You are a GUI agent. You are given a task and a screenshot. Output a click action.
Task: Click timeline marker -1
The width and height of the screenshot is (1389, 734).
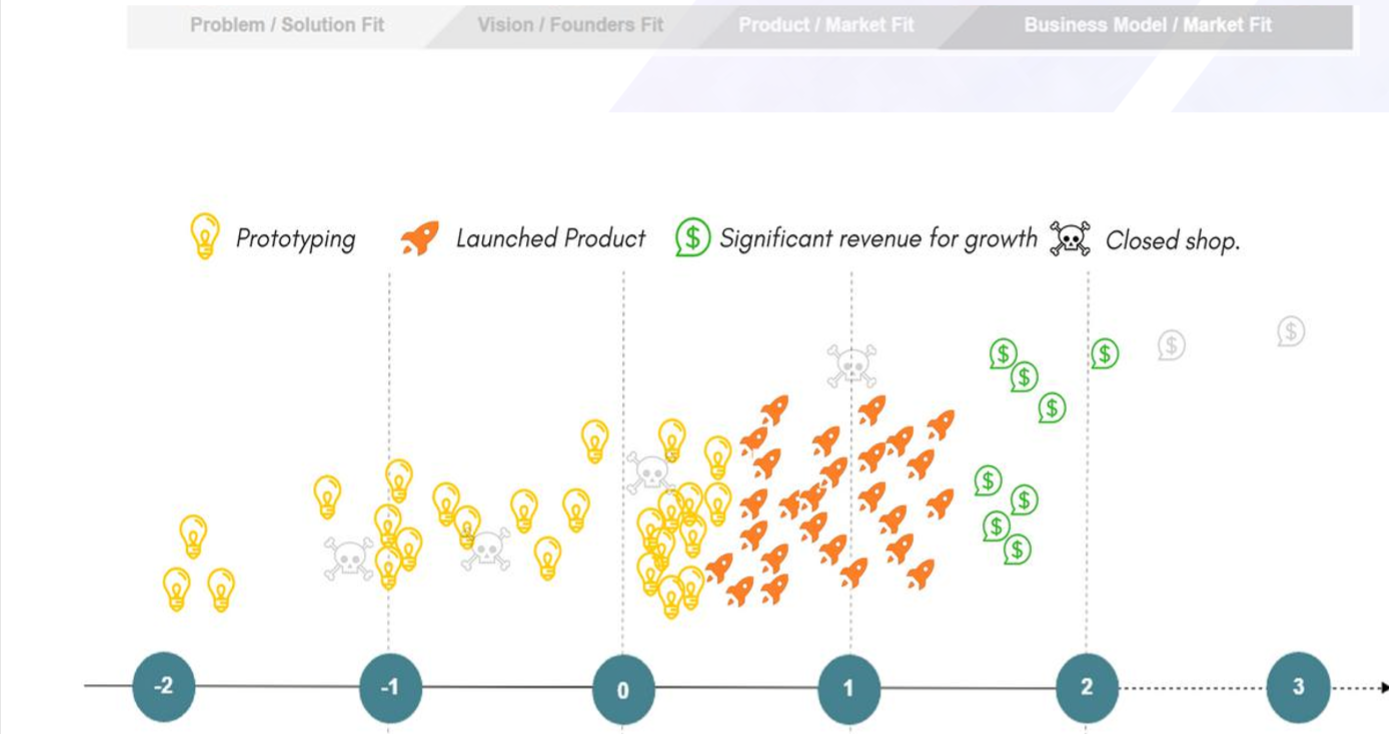click(390, 688)
